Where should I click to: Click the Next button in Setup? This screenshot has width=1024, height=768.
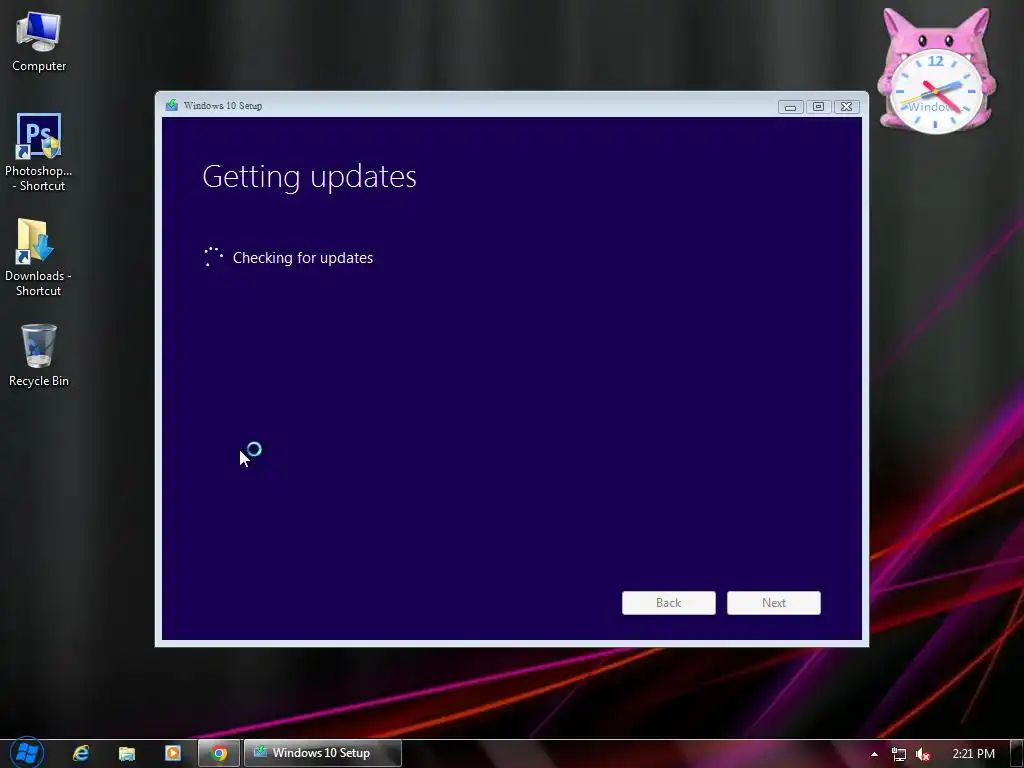(774, 603)
